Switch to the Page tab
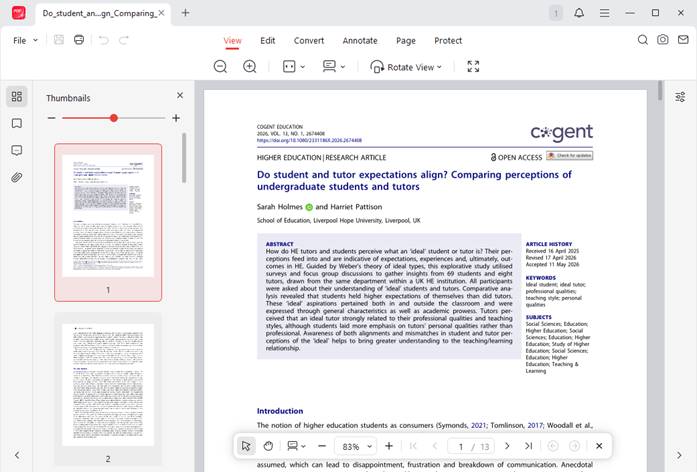697x472 pixels. point(406,40)
